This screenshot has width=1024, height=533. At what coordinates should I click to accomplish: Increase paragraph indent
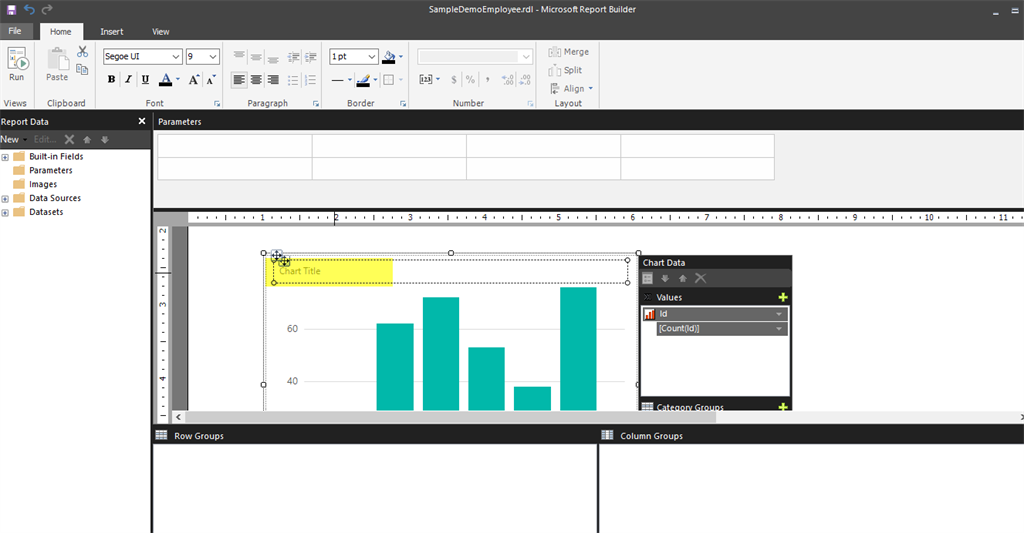pyautogui.click(x=311, y=57)
